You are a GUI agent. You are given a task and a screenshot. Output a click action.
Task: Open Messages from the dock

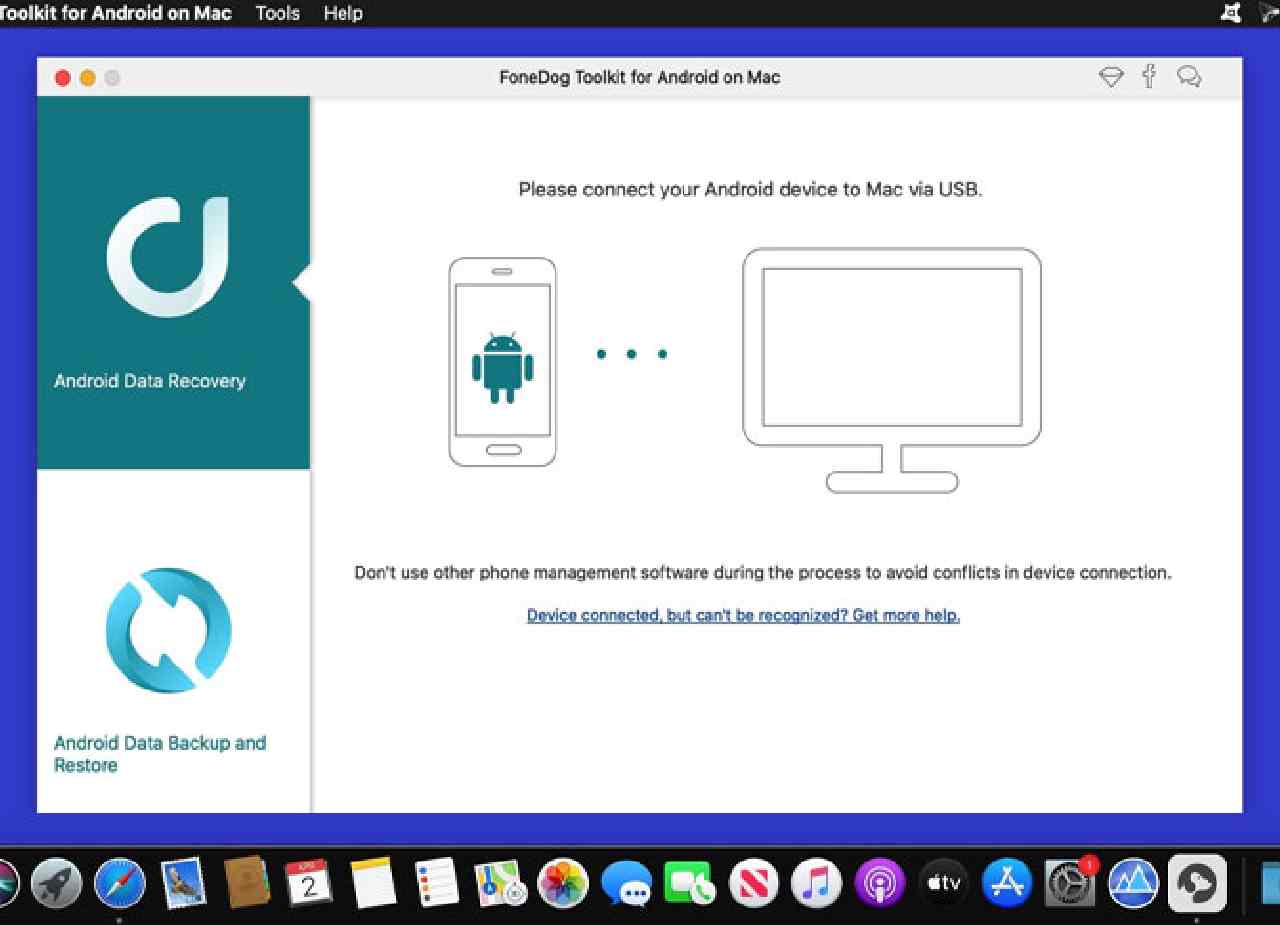(x=627, y=884)
